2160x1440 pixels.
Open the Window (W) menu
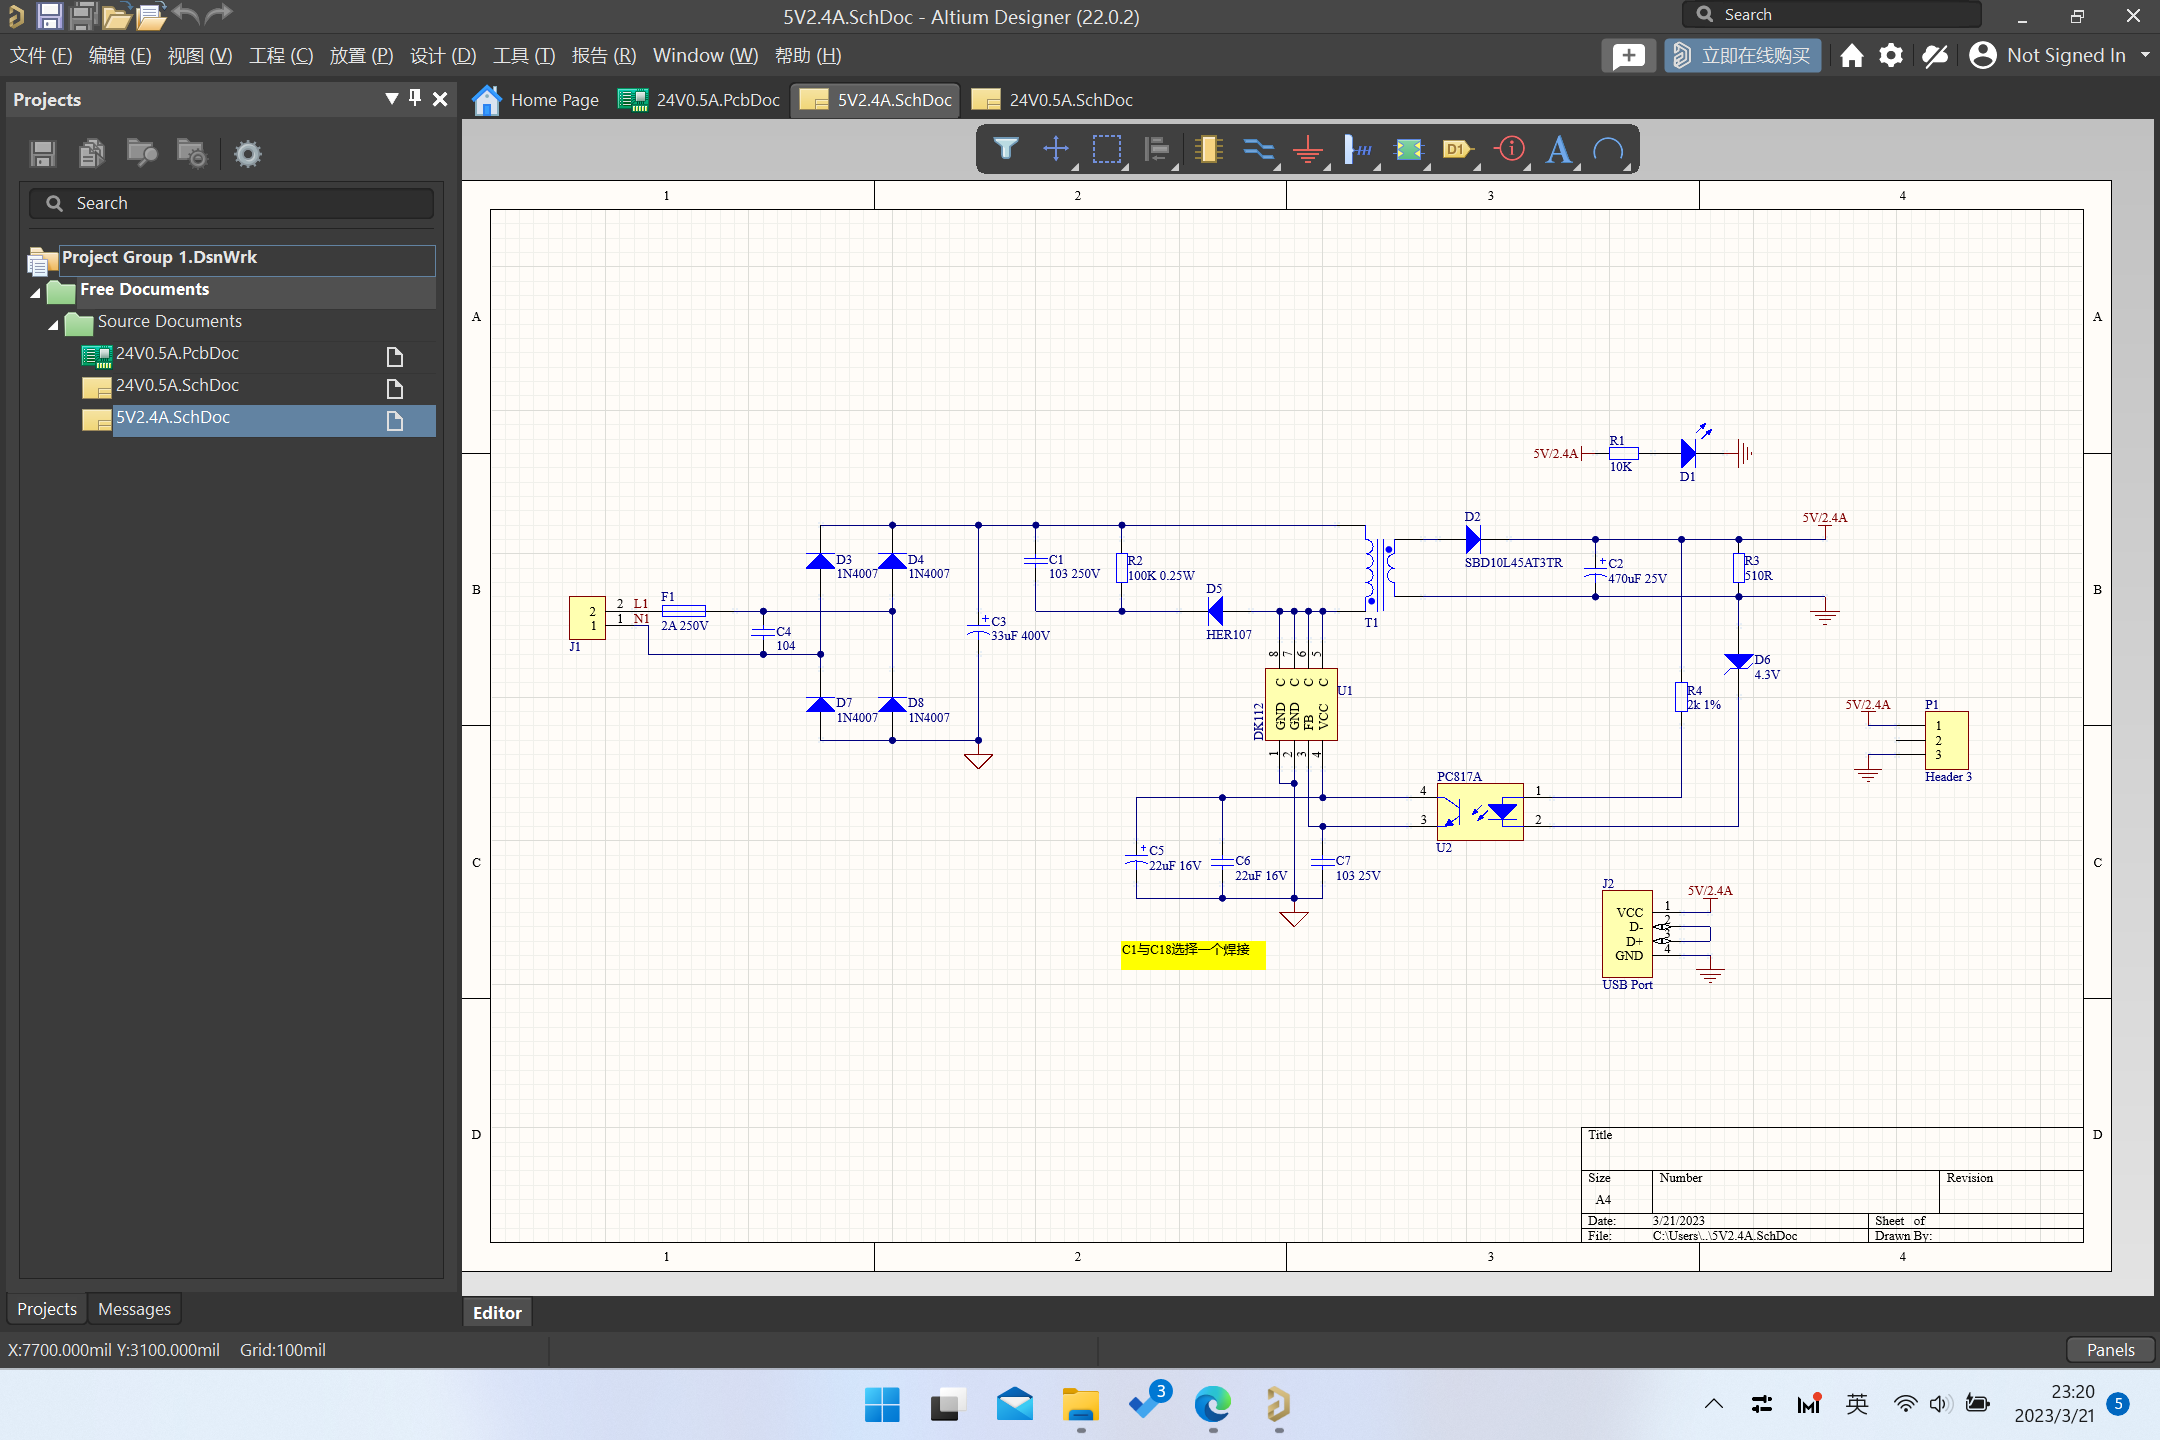pyautogui.click(x=705, y=56)
